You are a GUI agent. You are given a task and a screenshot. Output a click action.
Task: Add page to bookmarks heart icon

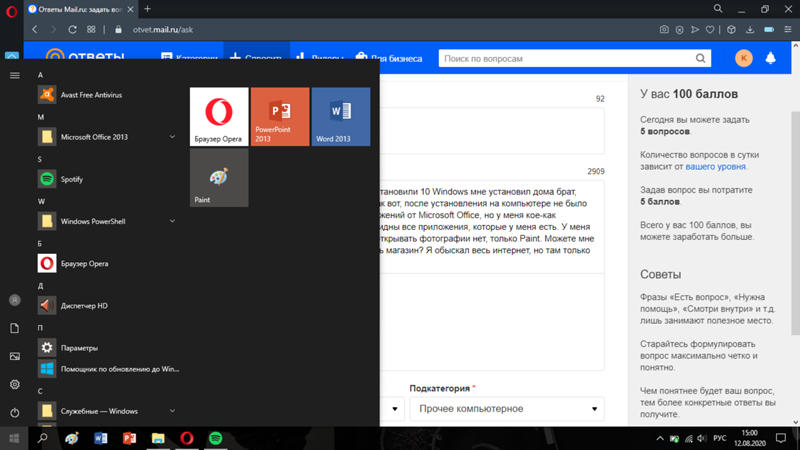(x=710, y=30)
